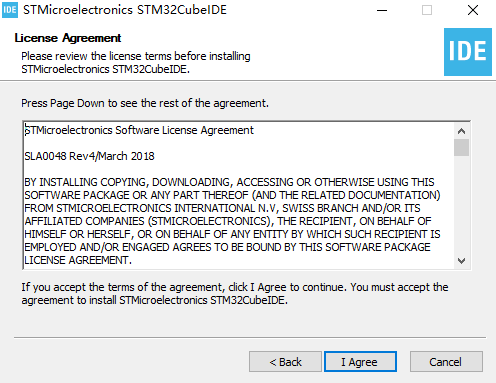
Task: Click the STMicroelectronics STM32CubeIDE window title text
Action: pos(125,10)
